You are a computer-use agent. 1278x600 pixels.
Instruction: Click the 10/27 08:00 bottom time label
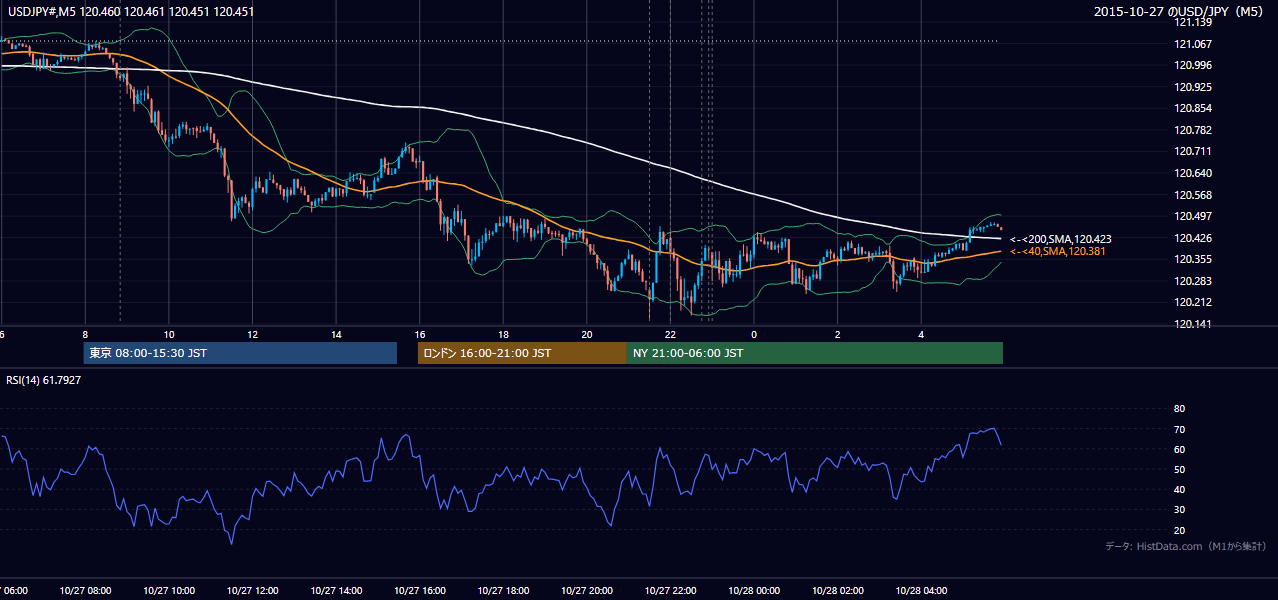coord(84,591)
